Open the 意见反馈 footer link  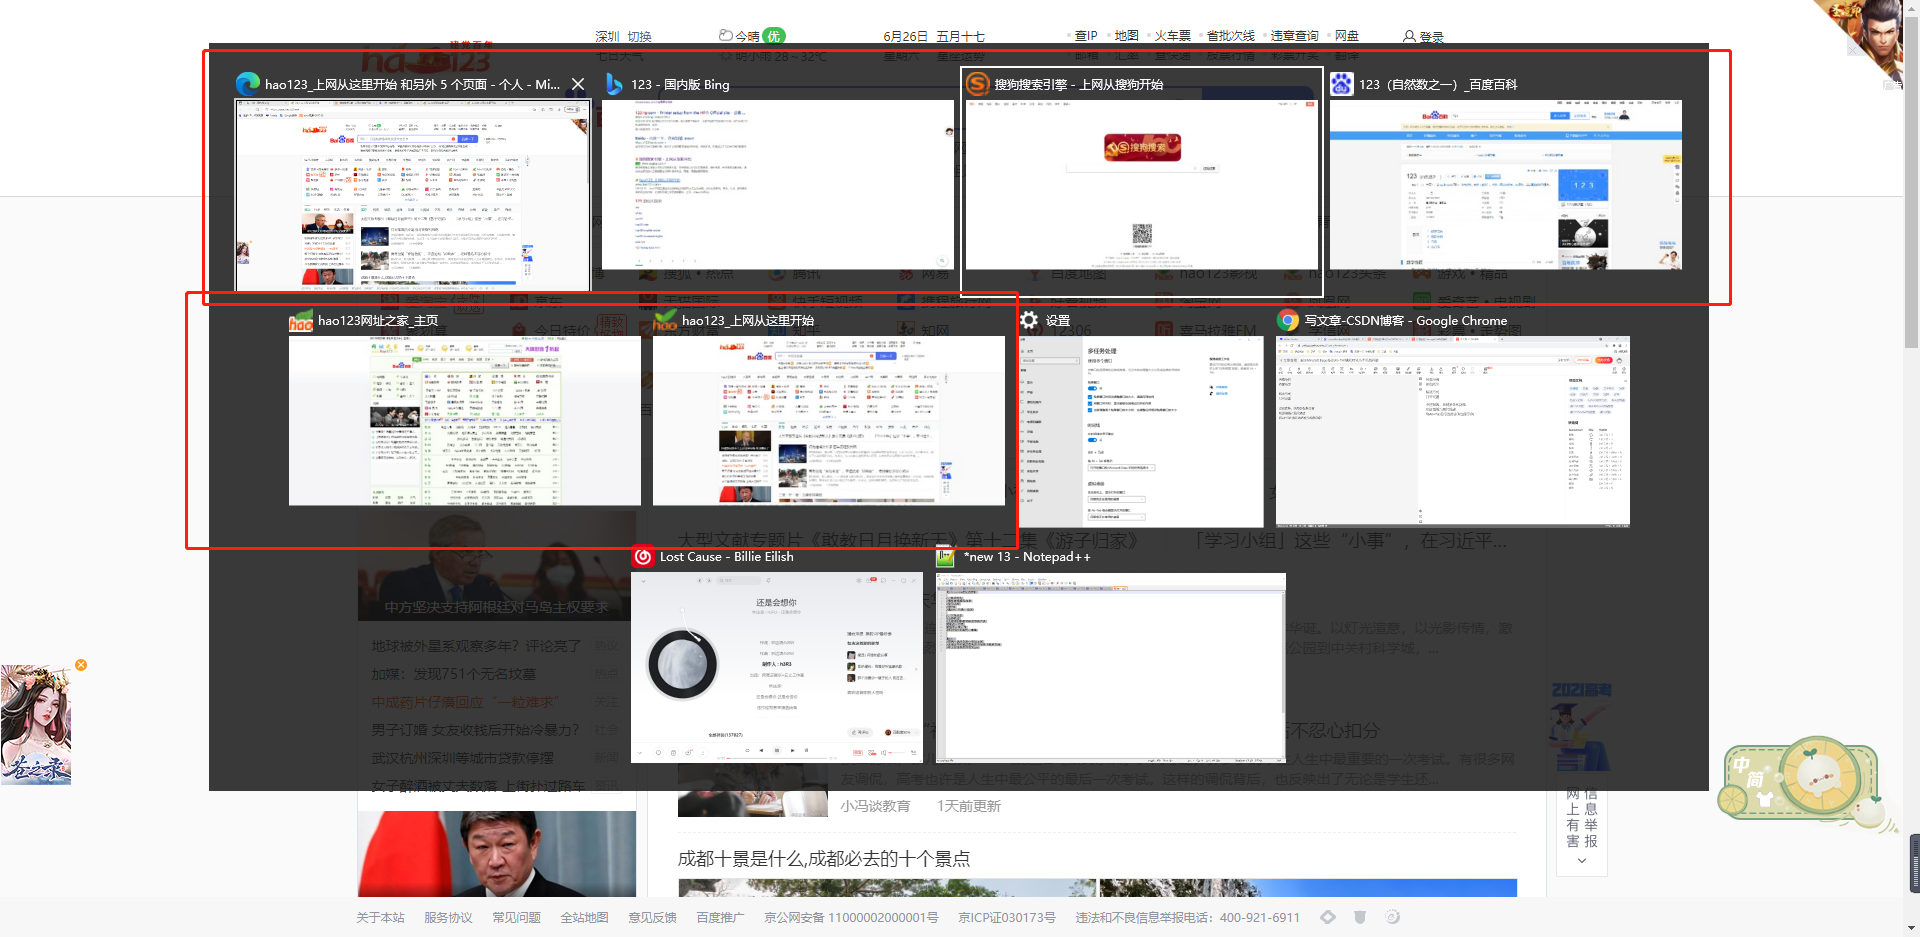pos(652,917)
